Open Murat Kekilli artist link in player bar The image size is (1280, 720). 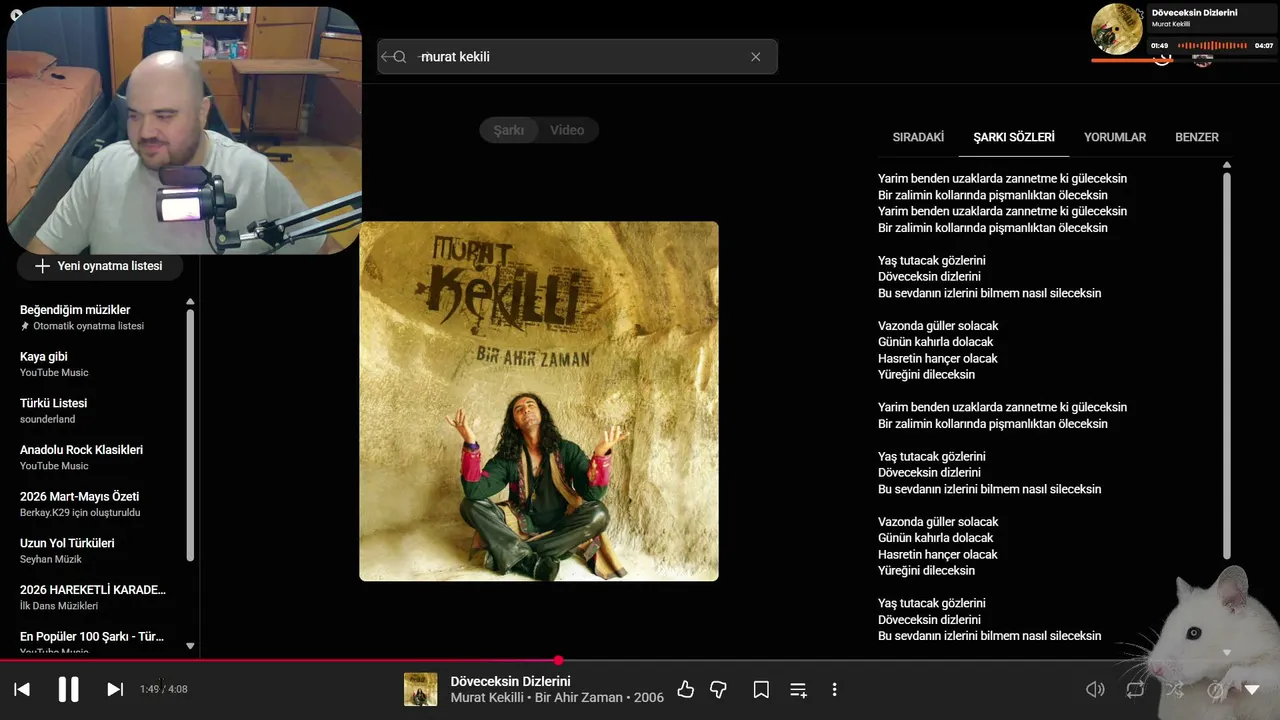click(487, 697)
